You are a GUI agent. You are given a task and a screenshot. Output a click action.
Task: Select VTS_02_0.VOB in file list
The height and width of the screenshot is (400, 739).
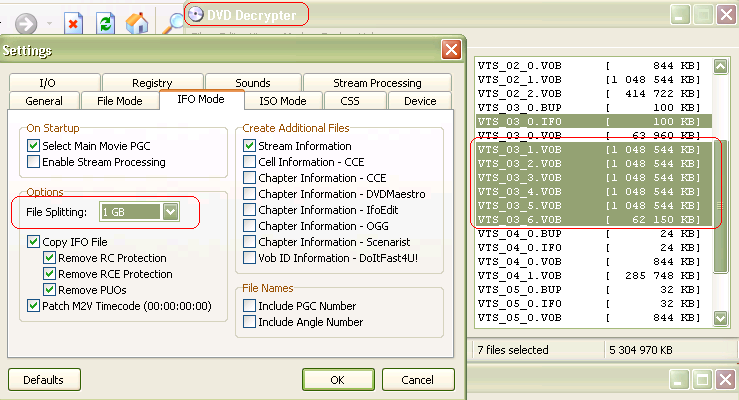(593, 65)
